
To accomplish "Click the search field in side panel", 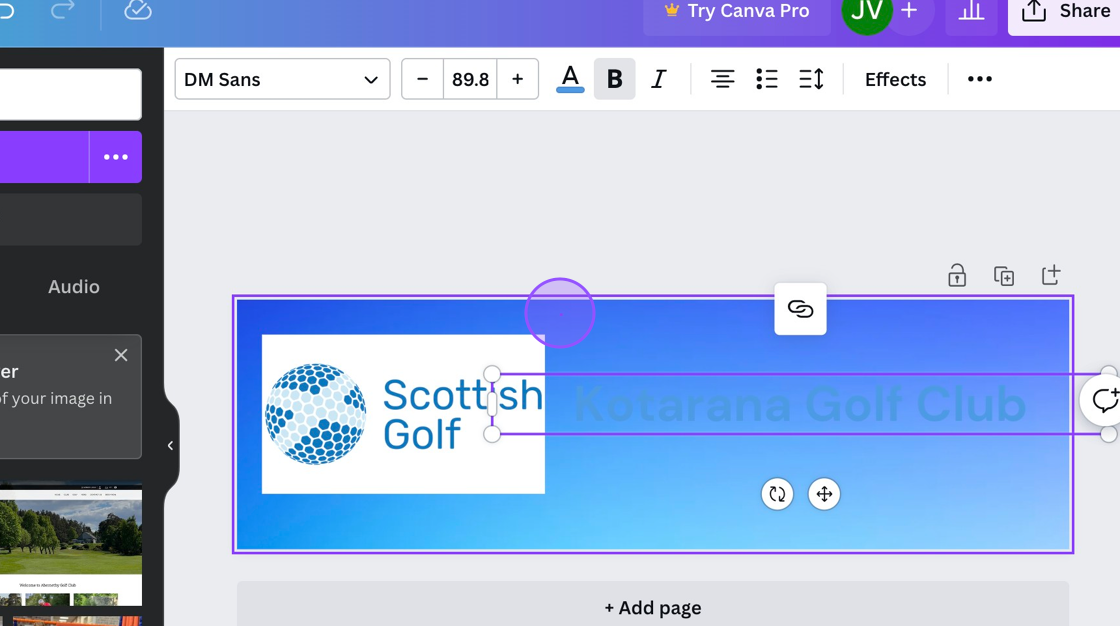I will pyautogui.click(x=70, y=94).
